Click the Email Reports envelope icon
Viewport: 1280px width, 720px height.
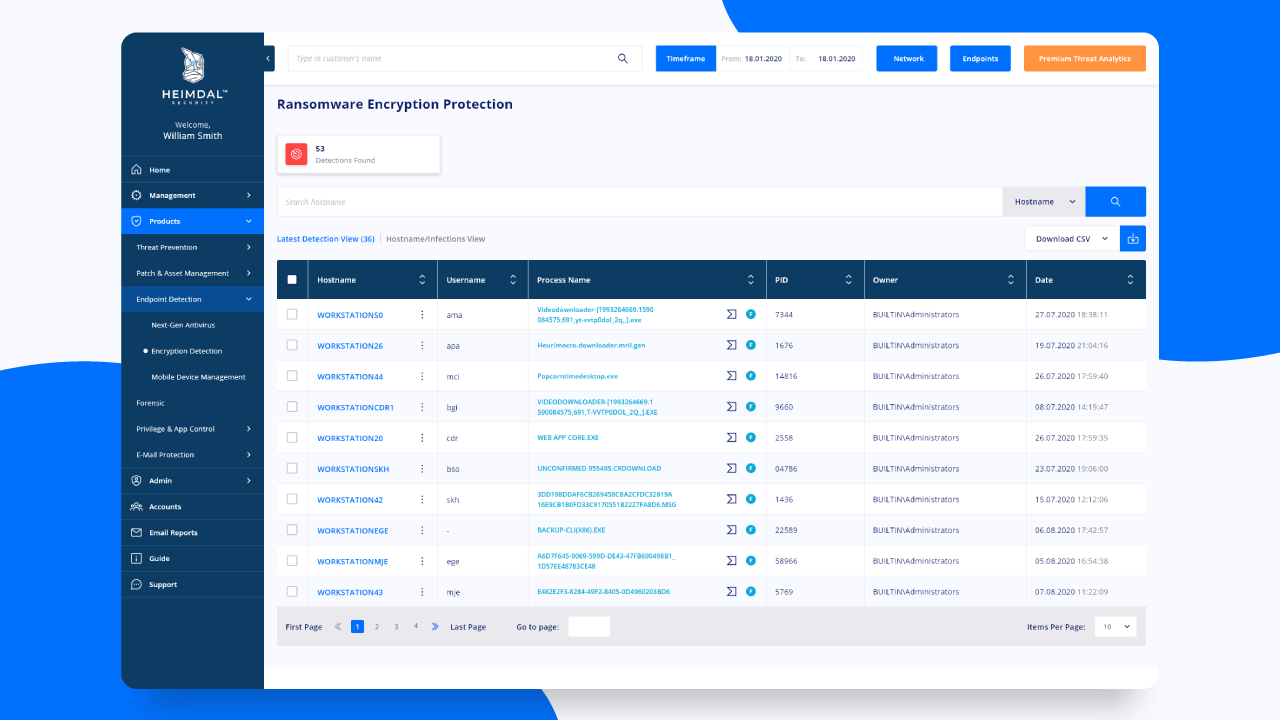pyautogui.click(x=136, y=533)
